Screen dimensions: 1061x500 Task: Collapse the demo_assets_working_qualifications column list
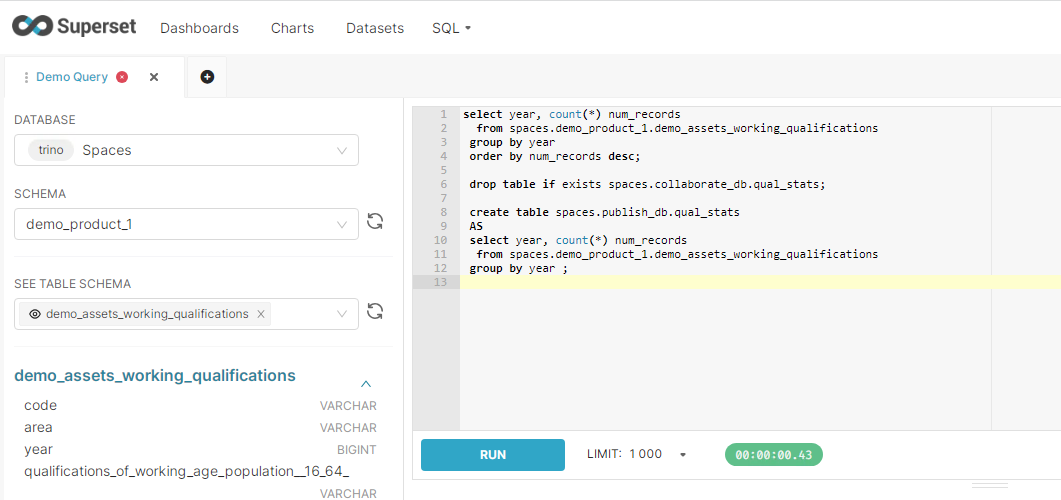tap(366, 383)
